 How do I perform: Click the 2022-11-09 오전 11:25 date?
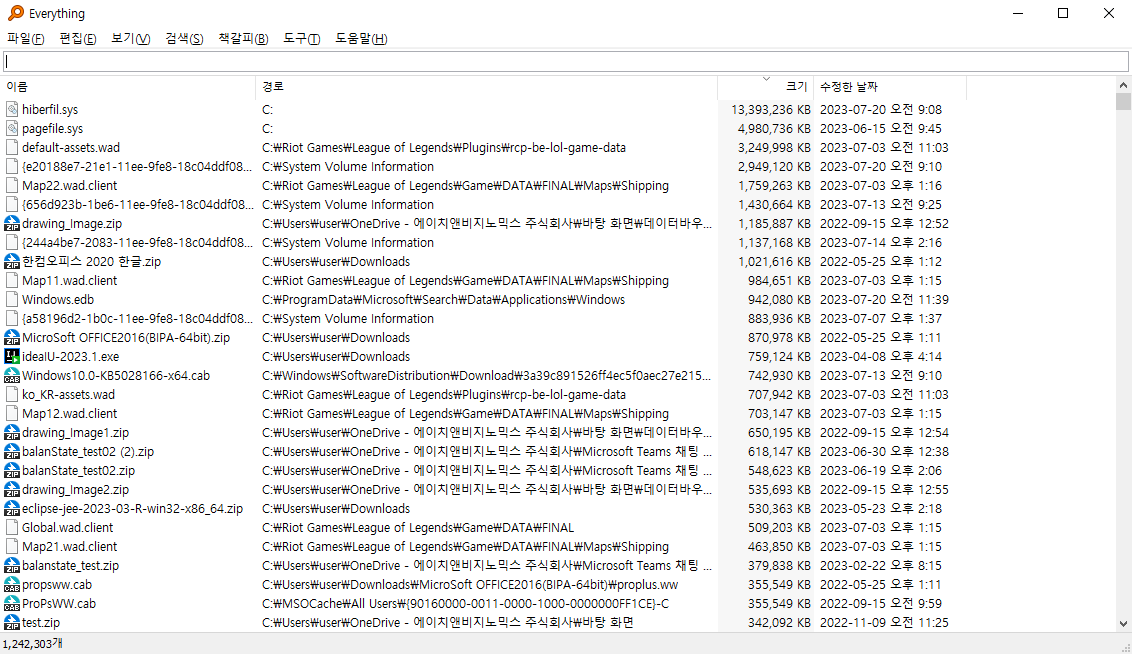point(884,622)
